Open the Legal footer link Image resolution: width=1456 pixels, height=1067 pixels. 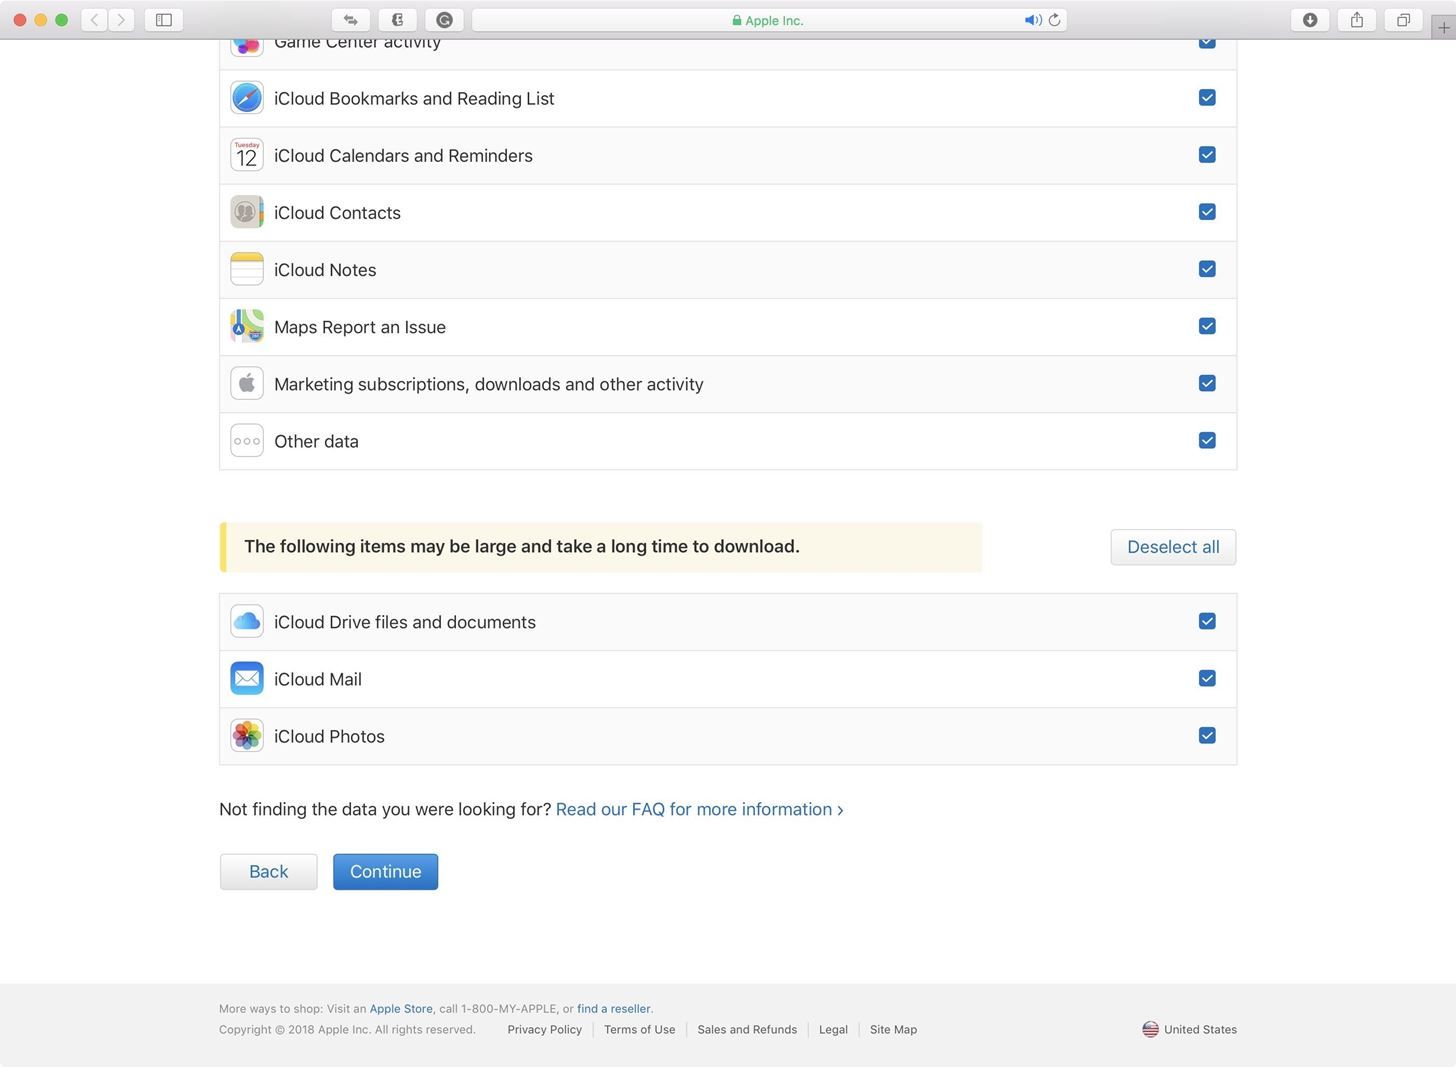[x=833, y=1029]
